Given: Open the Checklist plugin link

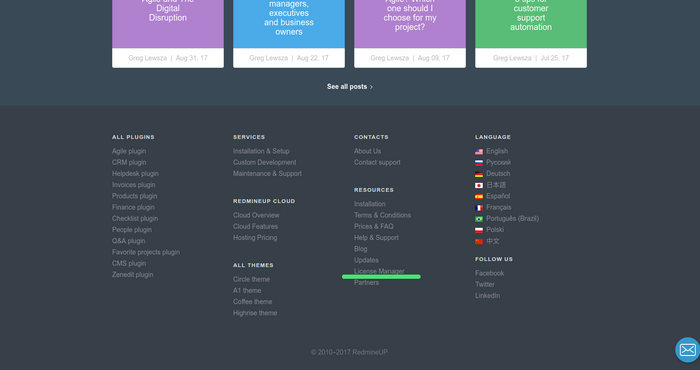Looking at the screenshot, I should 135,218.
